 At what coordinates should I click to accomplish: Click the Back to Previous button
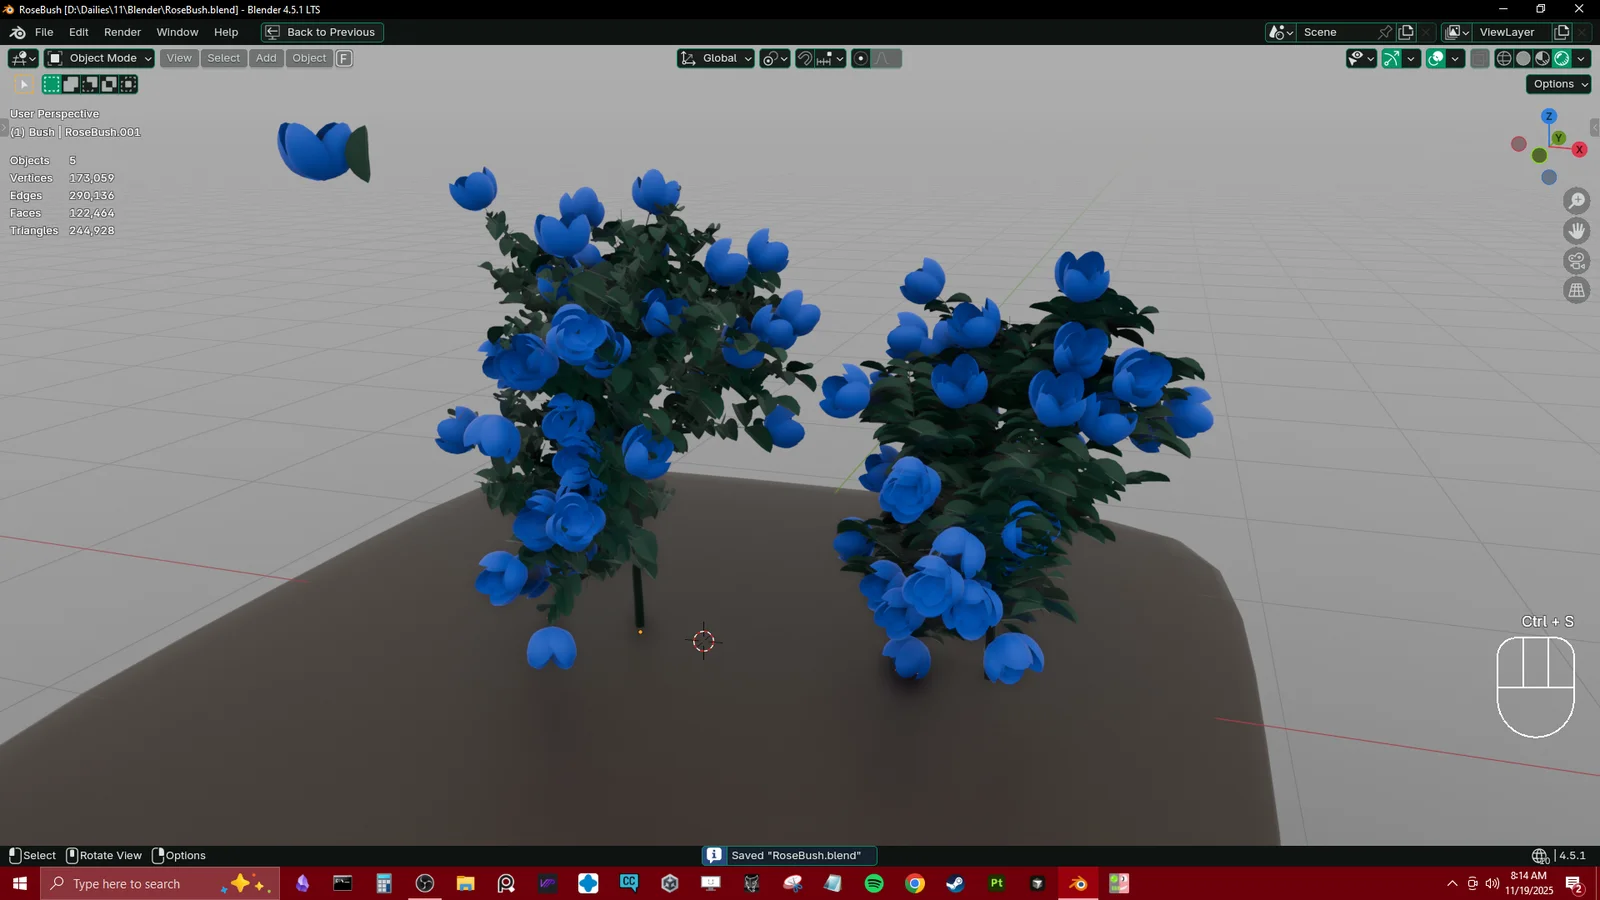[x=321, y=32]
